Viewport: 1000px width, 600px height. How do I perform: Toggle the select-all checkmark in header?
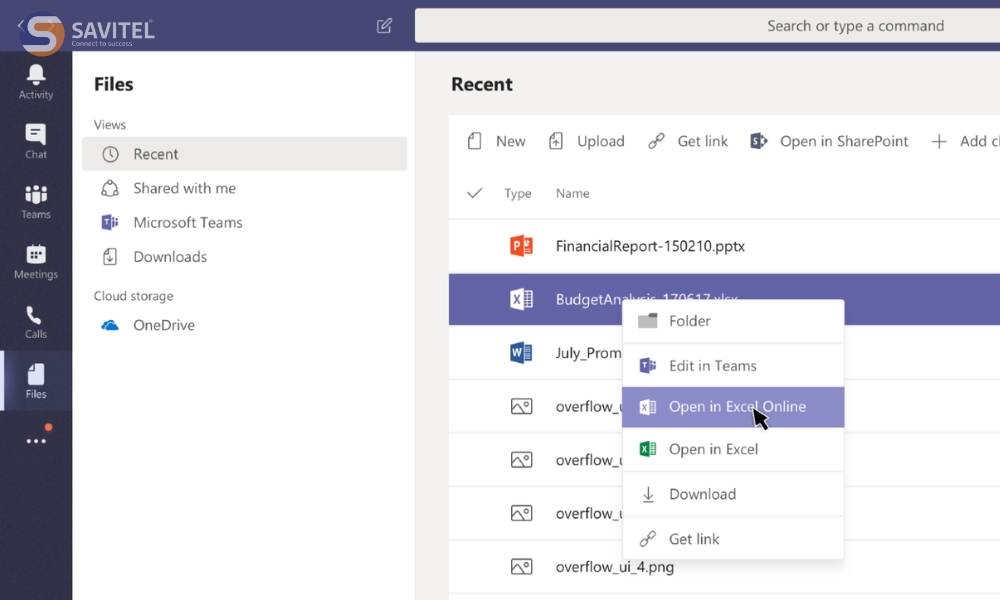tap(474, 193)
